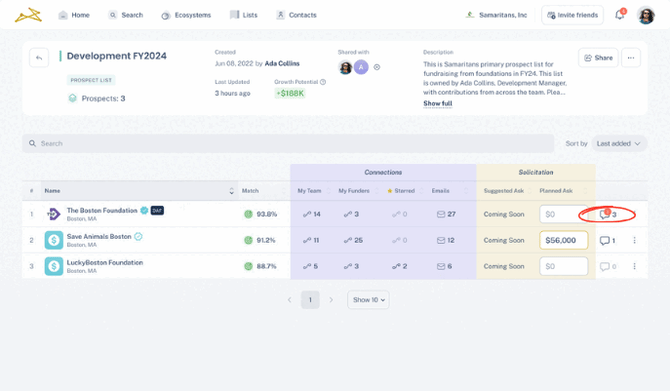Image resolution: width=670 pixels, height=391 pixels.
Task: Open the Home menu item
Action: coord(74,15)
